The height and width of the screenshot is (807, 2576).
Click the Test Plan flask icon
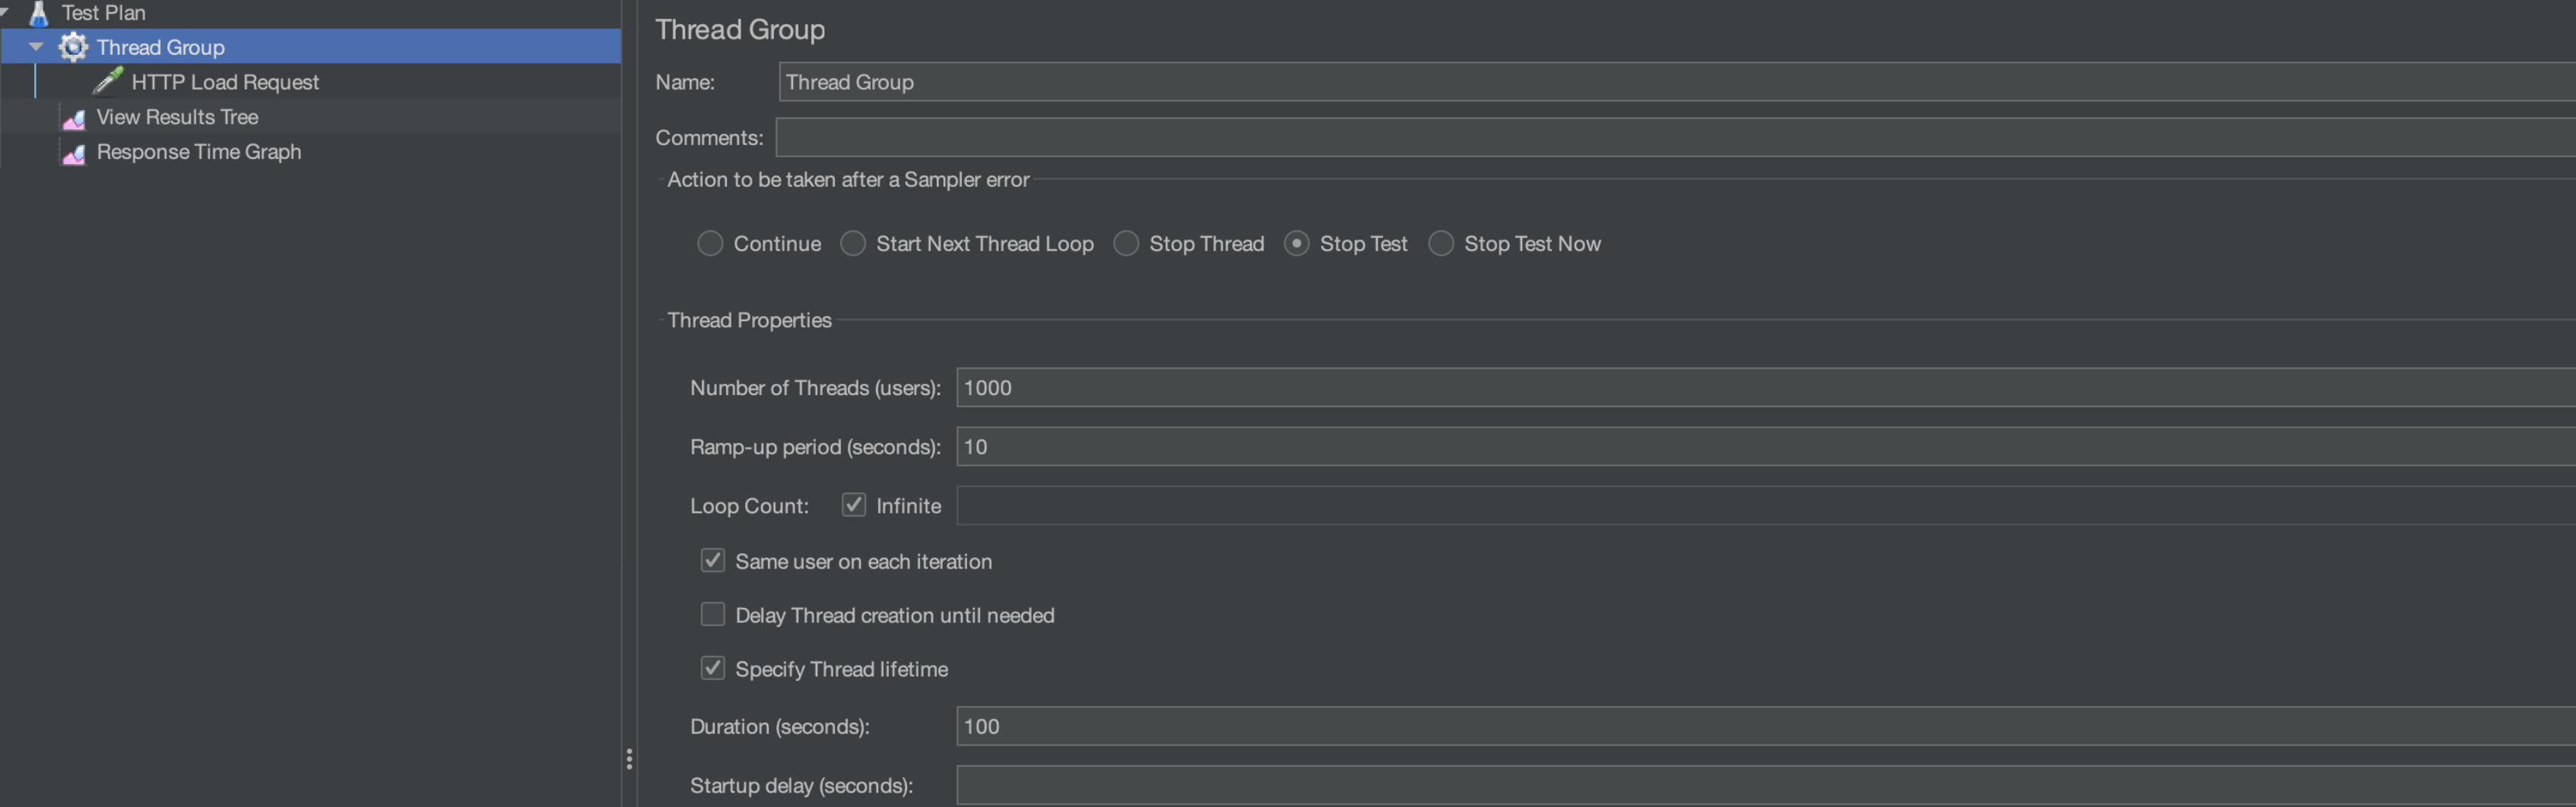[x=39, y=13]
